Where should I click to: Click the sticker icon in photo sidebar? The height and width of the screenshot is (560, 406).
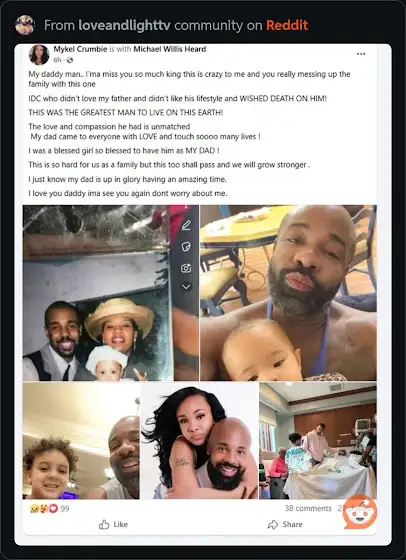186,246
